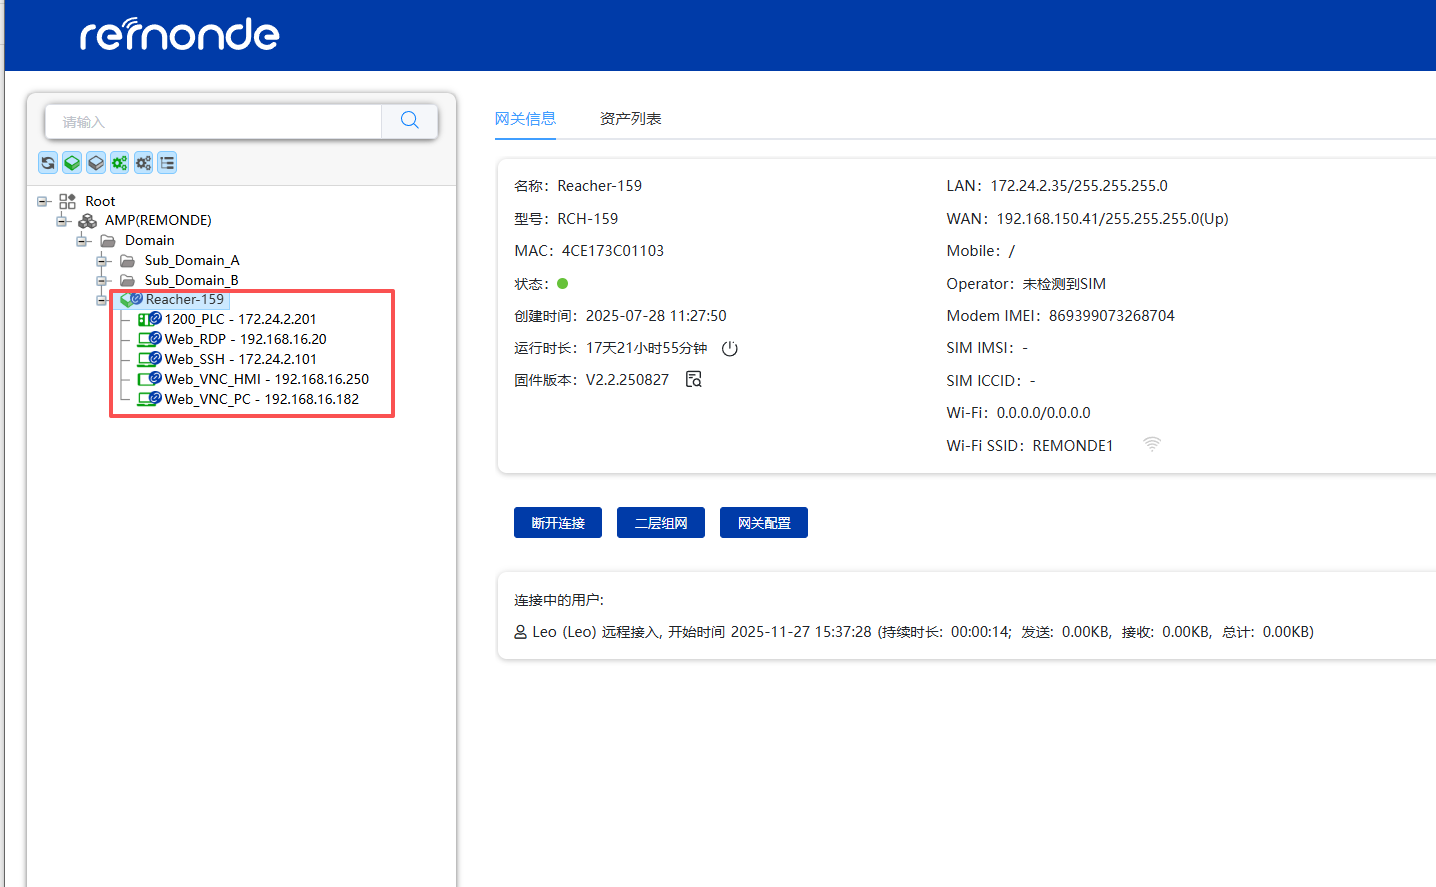The width and height of the screenshot is (1436, 887).
Task: Collapse the Root tree node
Action: [43, 201]
